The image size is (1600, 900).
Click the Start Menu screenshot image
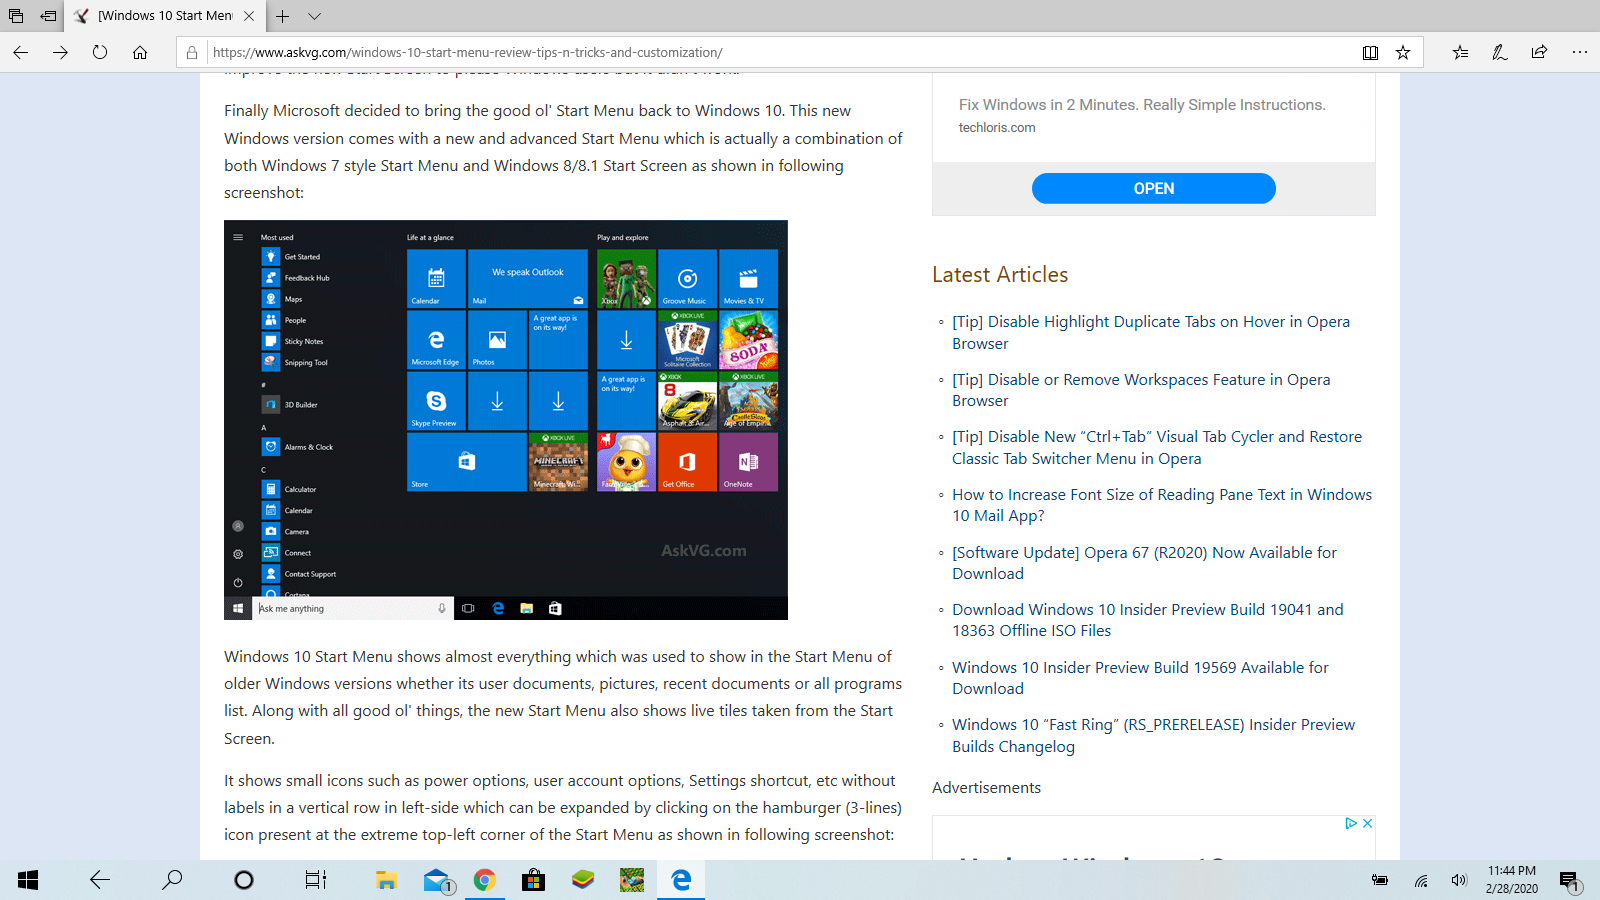click(506, 420)
